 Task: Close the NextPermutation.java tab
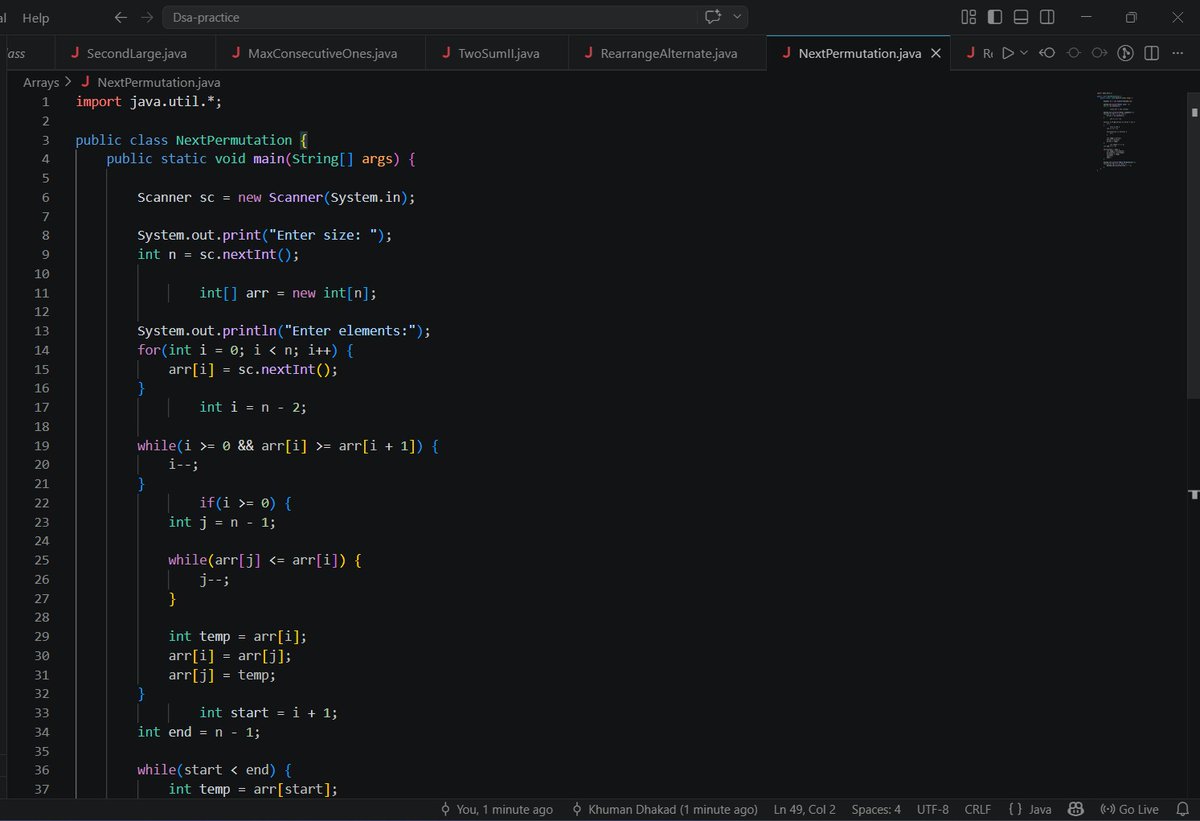pyautogui.click(x=936, y=53)
